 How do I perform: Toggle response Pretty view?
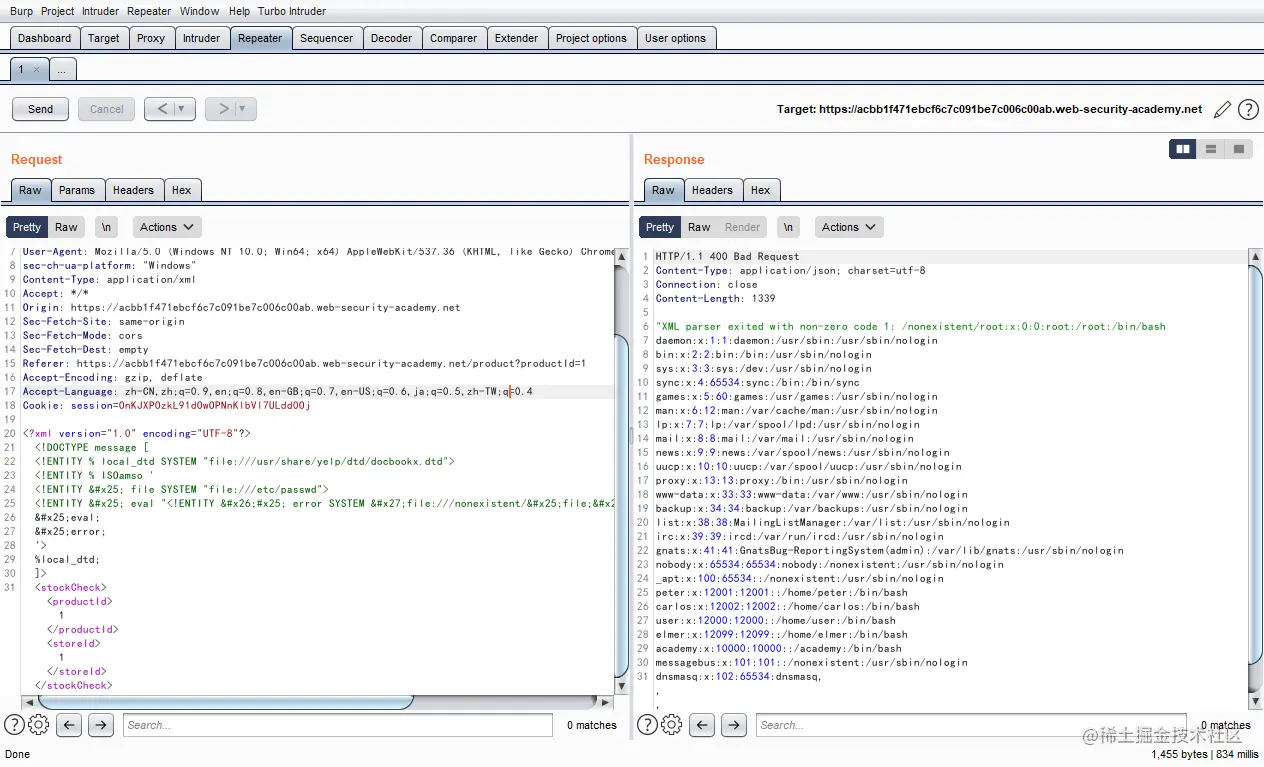660,227
